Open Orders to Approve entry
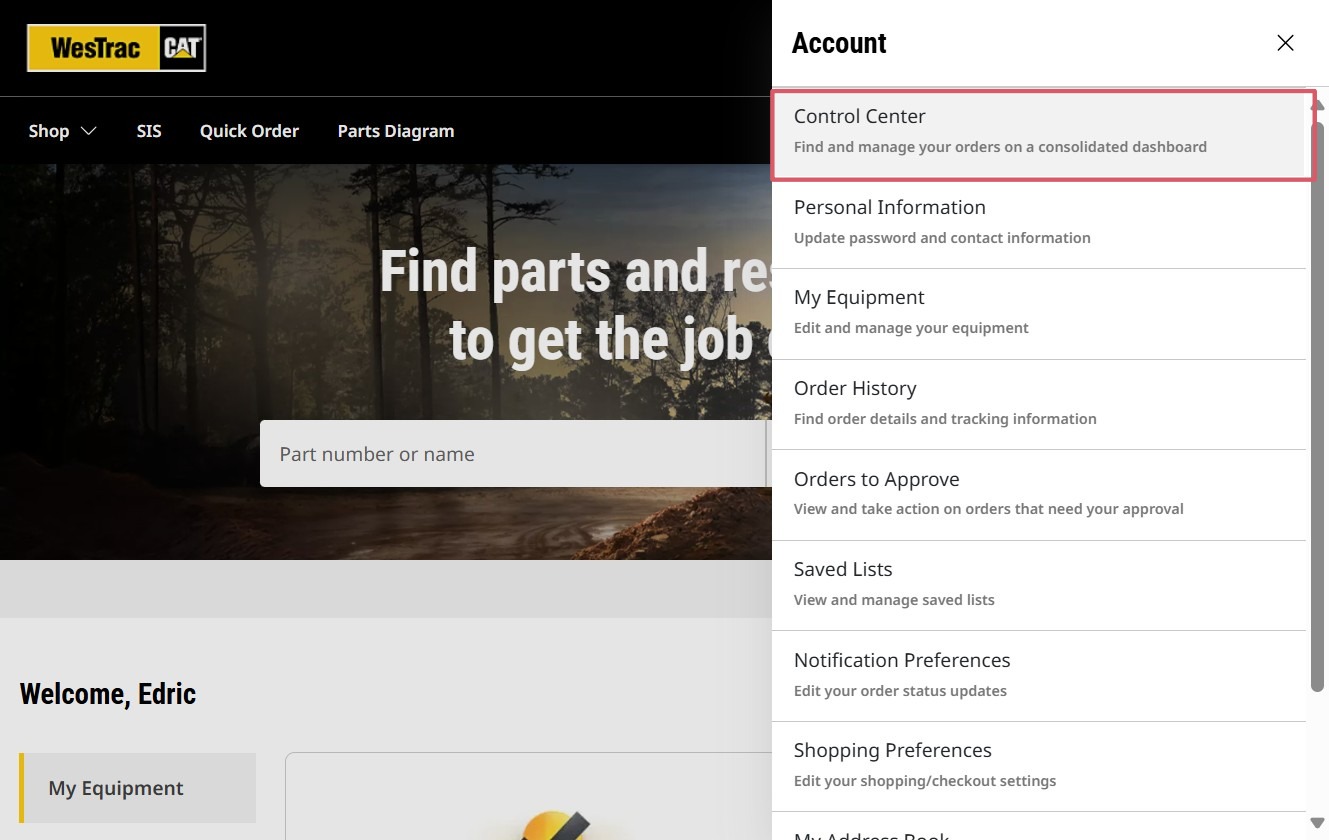The image size is (1329, 840). click(x=1039, y=495)
